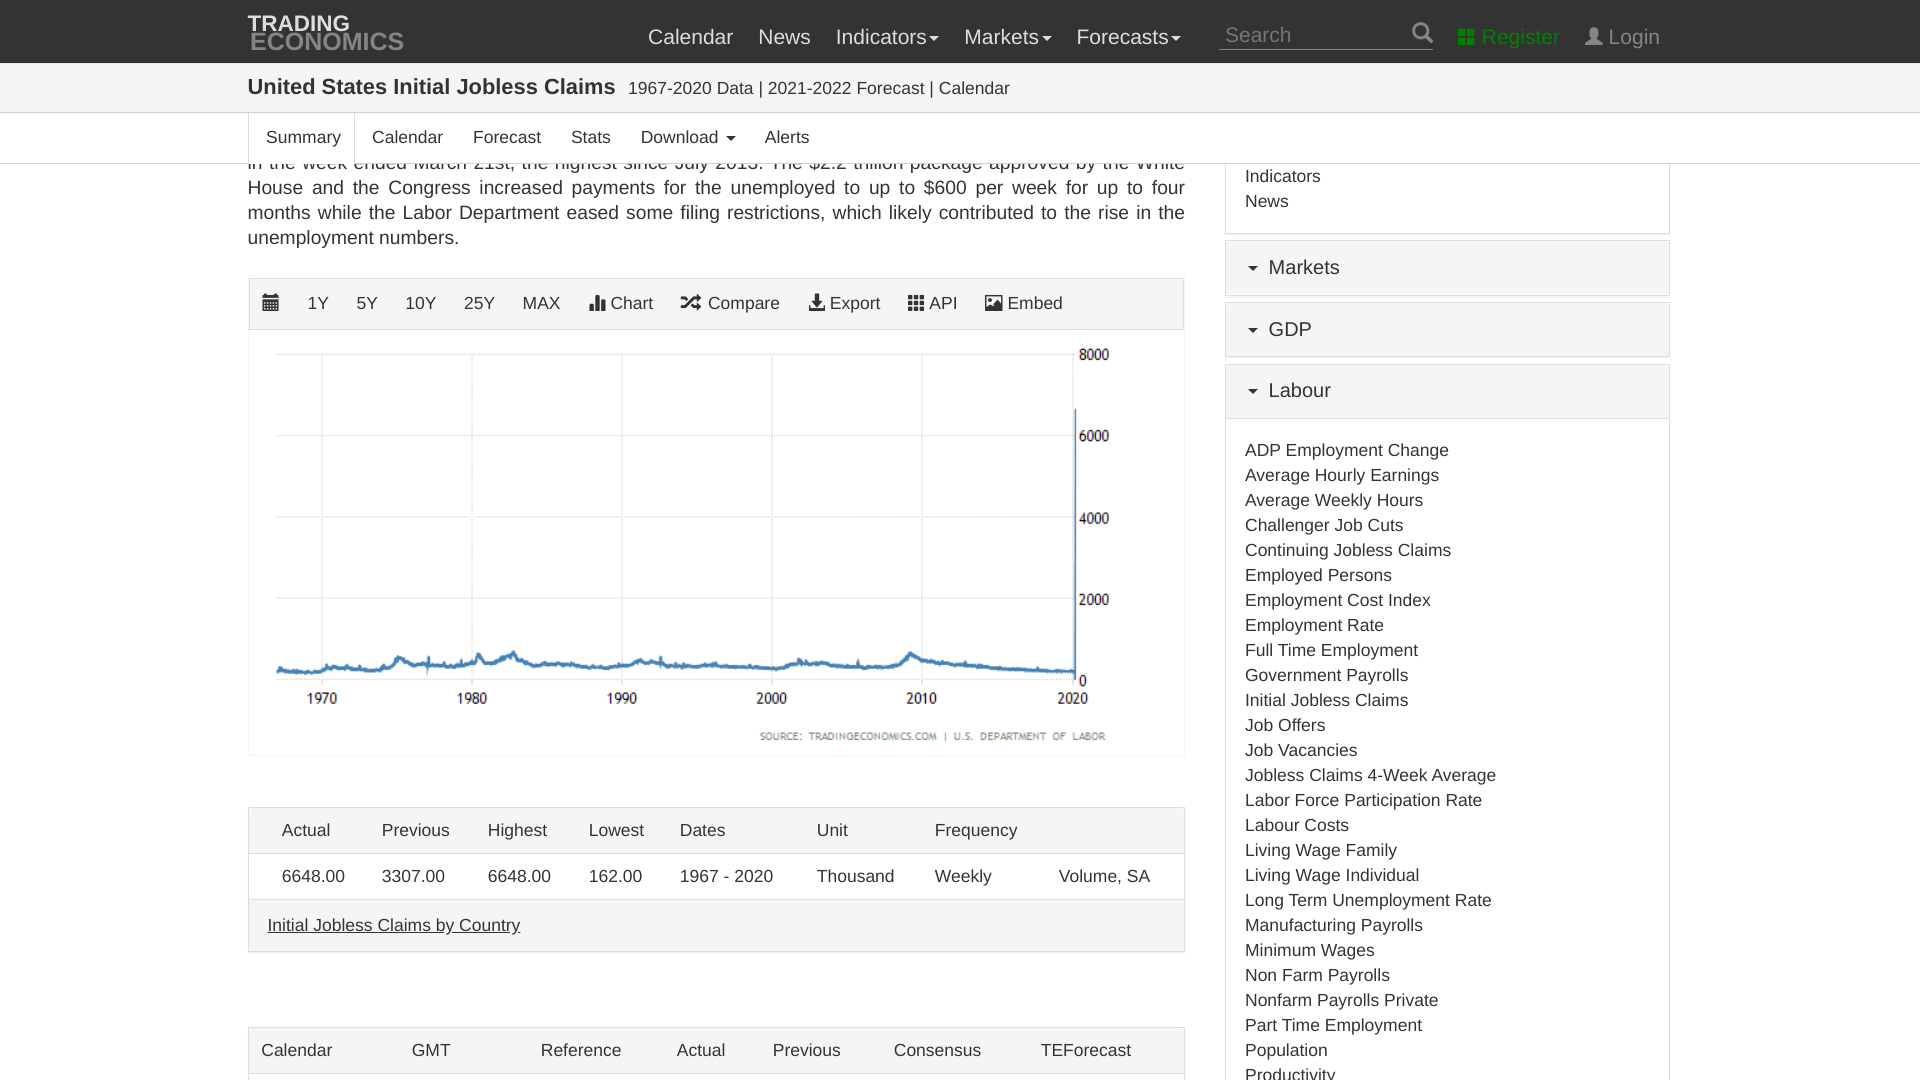Open API access option
Image resolution: width=1920 pixels, height=1080 pixels.
(x=932, y=303)
